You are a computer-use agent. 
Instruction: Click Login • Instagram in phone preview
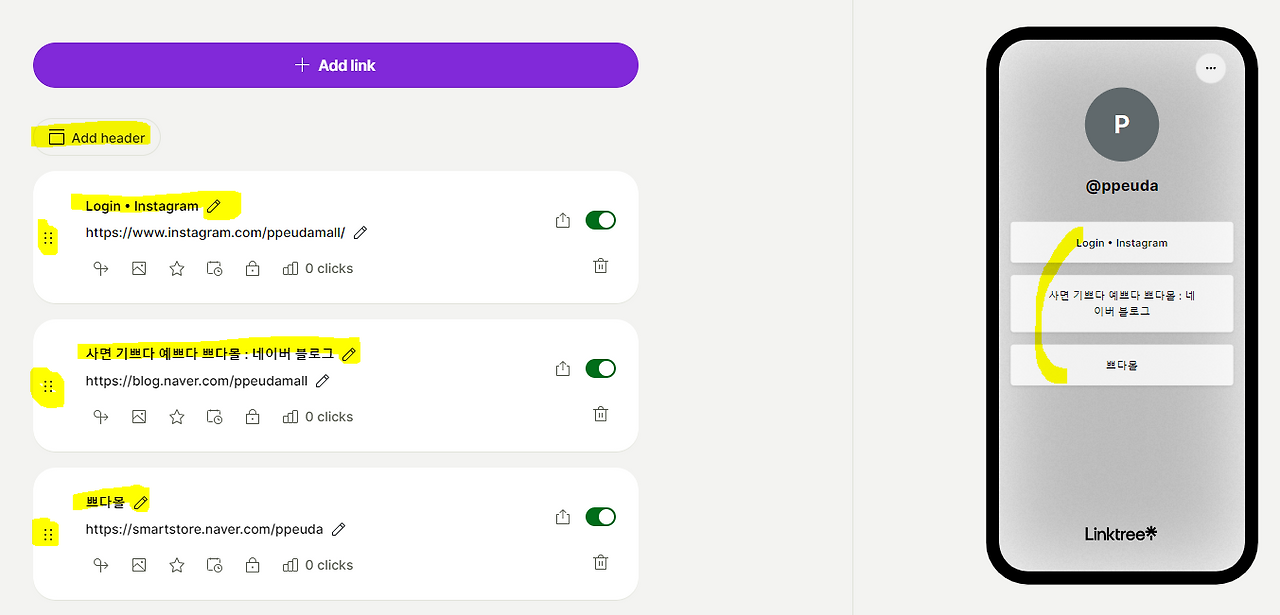[x=1121, y=243]
